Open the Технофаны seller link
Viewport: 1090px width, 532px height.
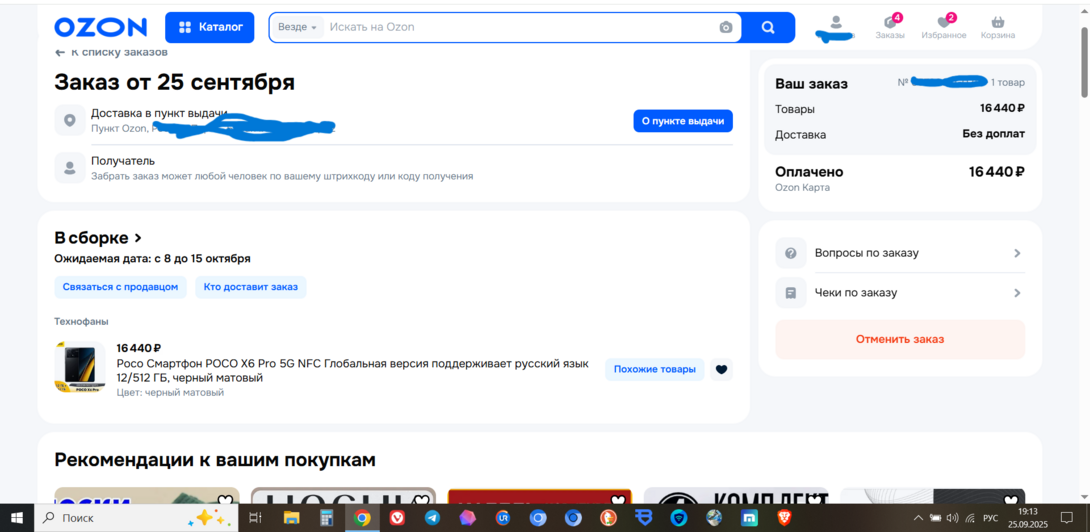point(81,321)
